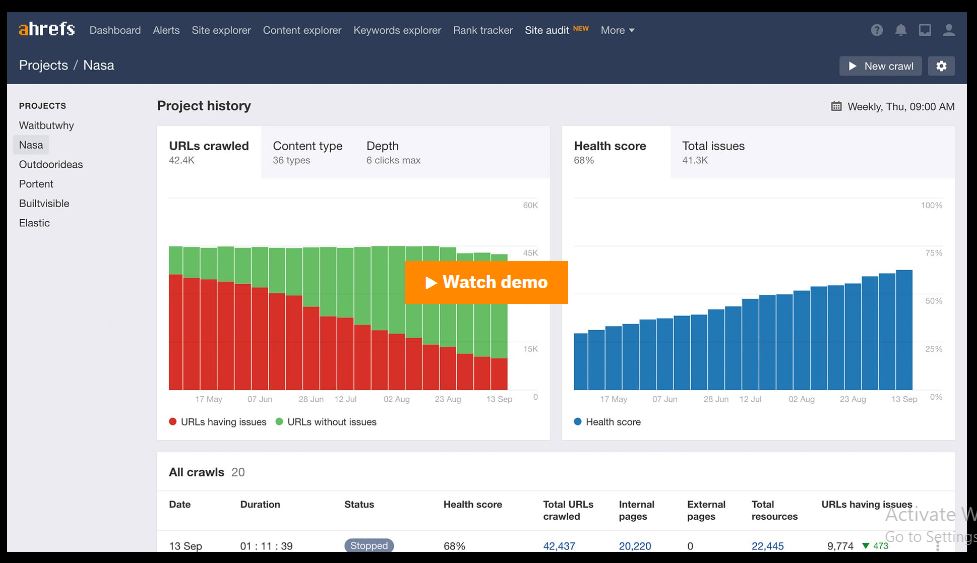Go back to Projects breadcrumb

pyautogui.click(x=44, y=65)
